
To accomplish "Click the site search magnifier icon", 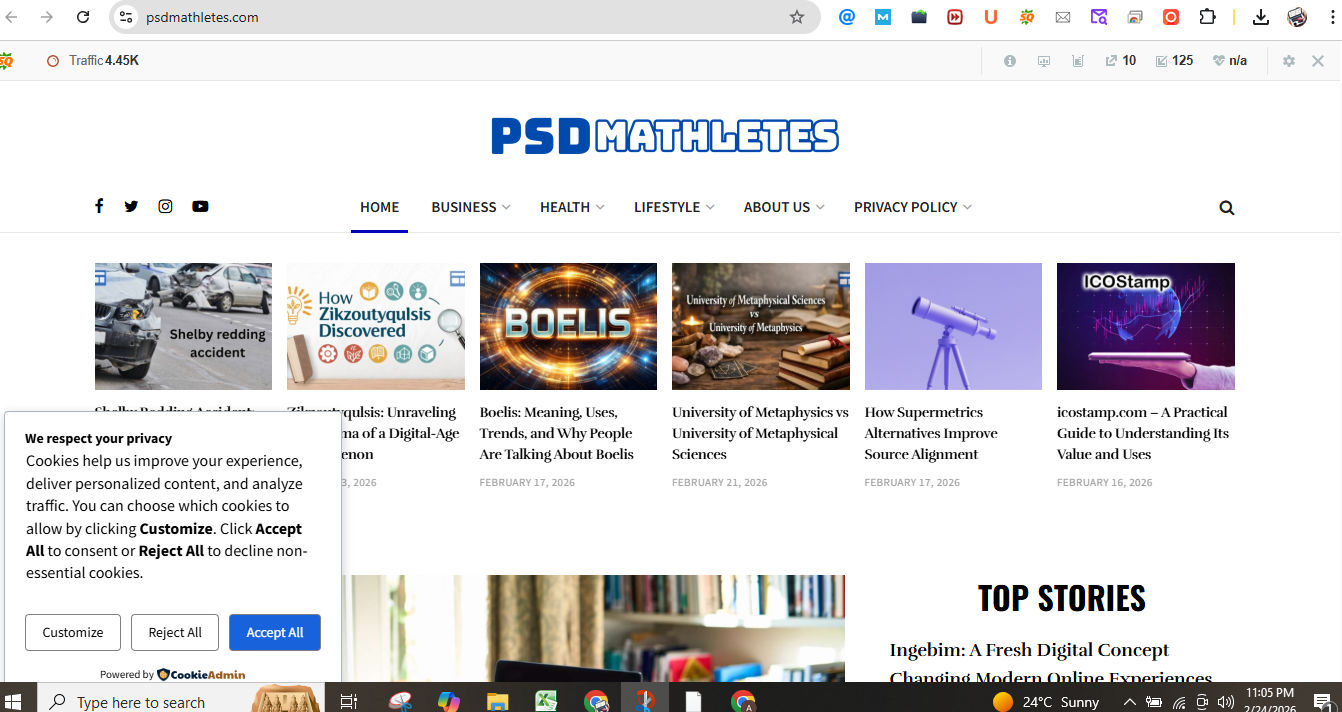I will pos(1227,208).
